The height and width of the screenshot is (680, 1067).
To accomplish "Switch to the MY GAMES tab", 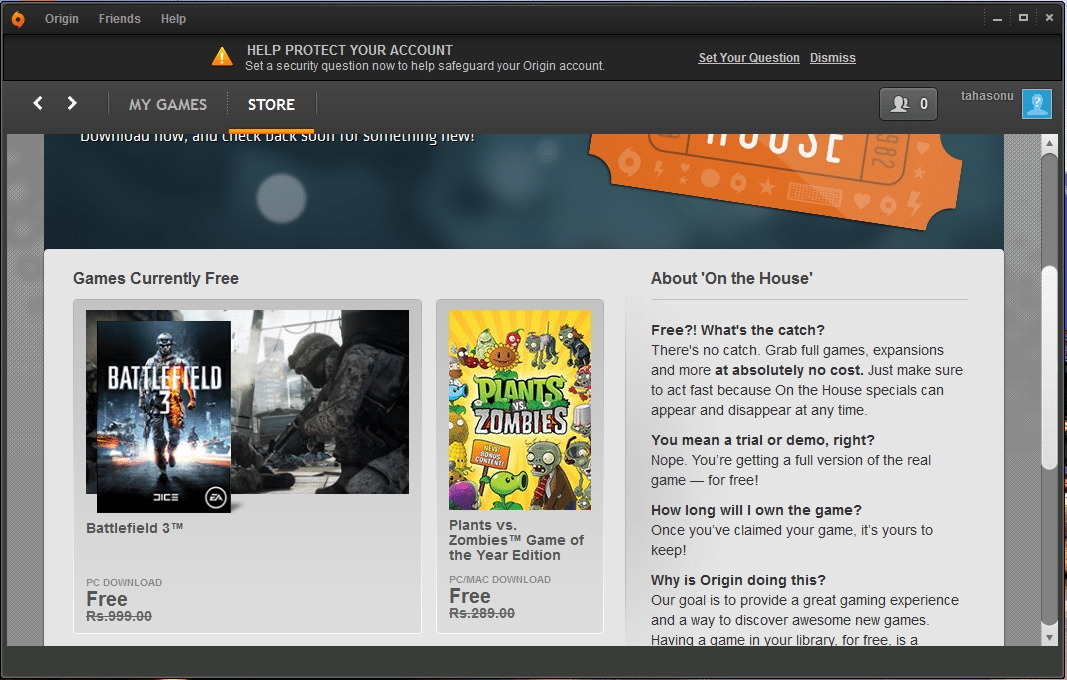I will (x=167, y=104).
